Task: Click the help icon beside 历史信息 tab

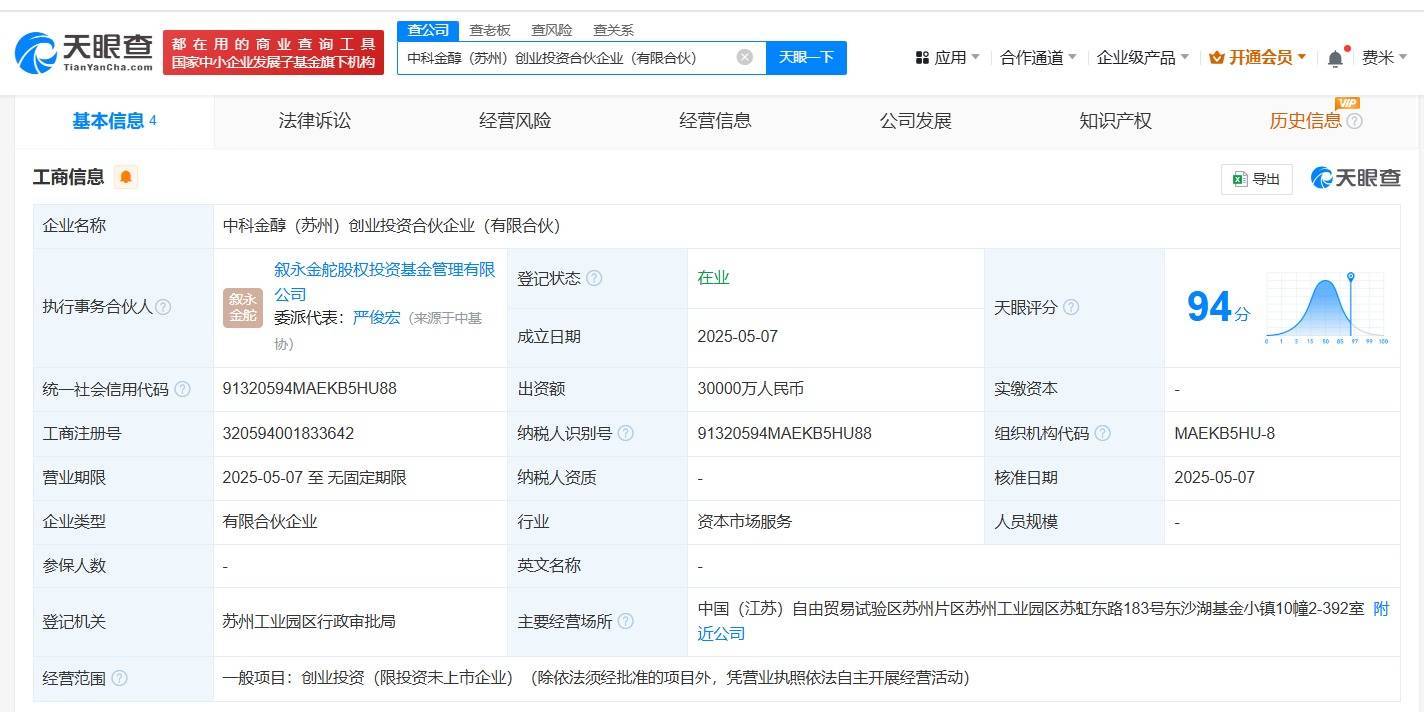Action: pyautogui.click(x=1354, y=121)
